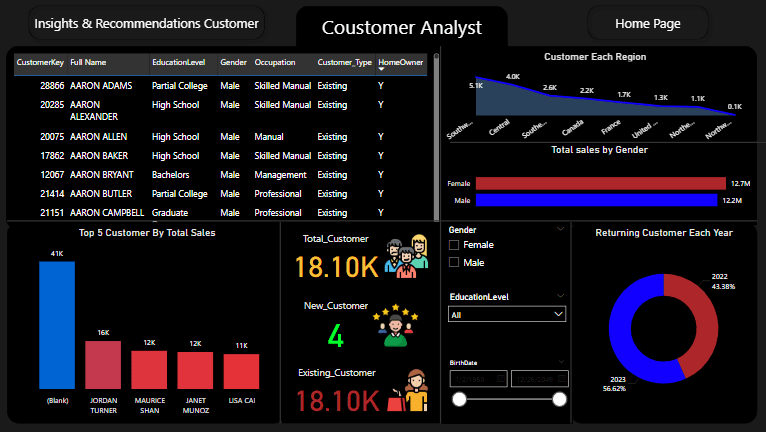Screen dimensions: 766x432
Task: Click the Total_Customer group of people icon
Action: 406,258
